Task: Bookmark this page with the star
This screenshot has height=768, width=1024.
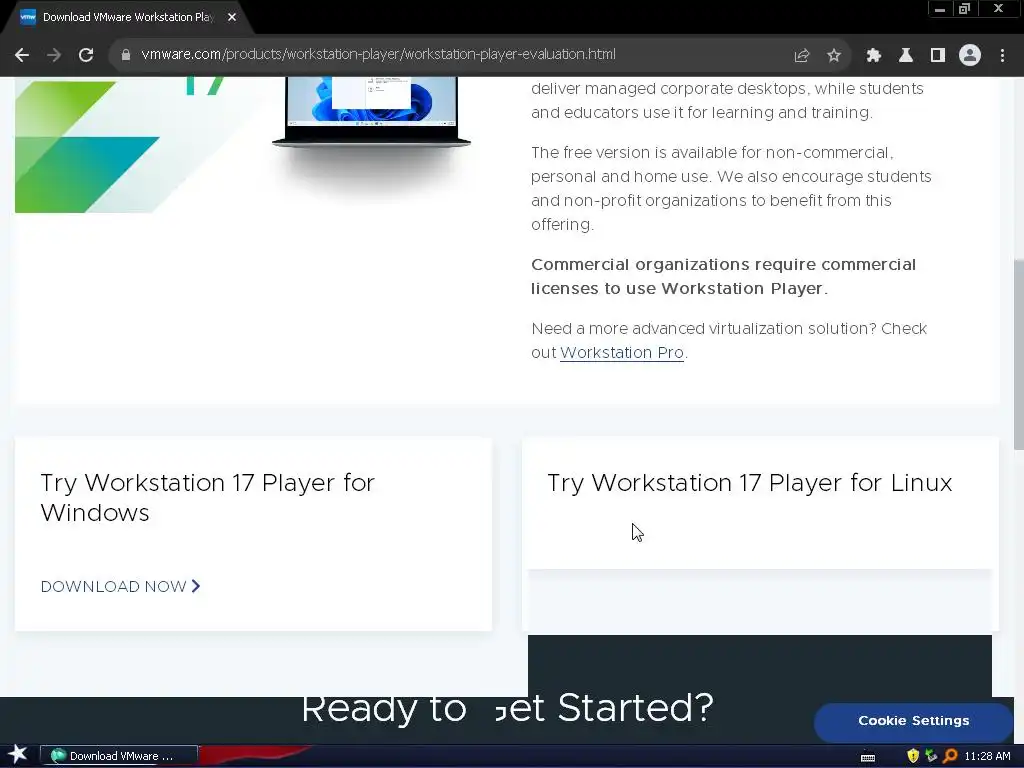Action: click(834, 55)
